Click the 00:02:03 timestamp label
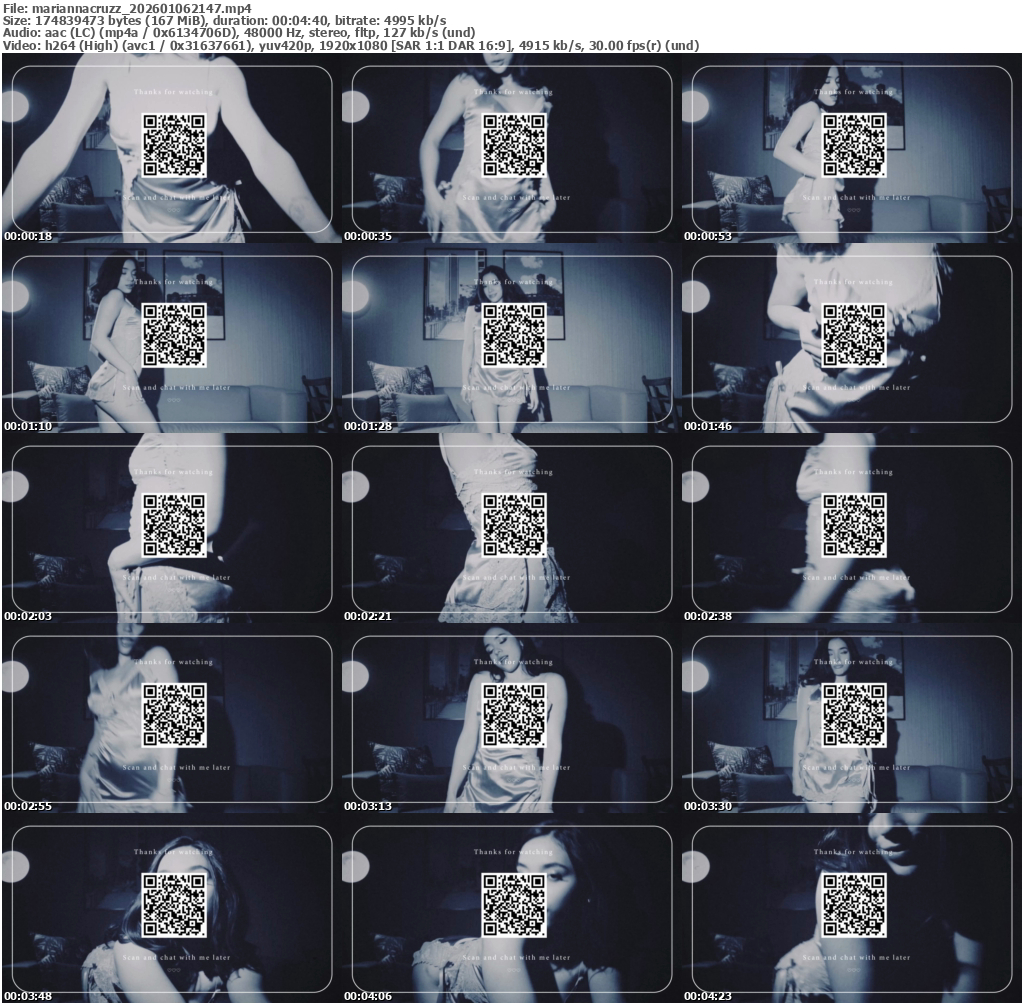Viewport: 1024px width, 1003px height. (28, 616)
